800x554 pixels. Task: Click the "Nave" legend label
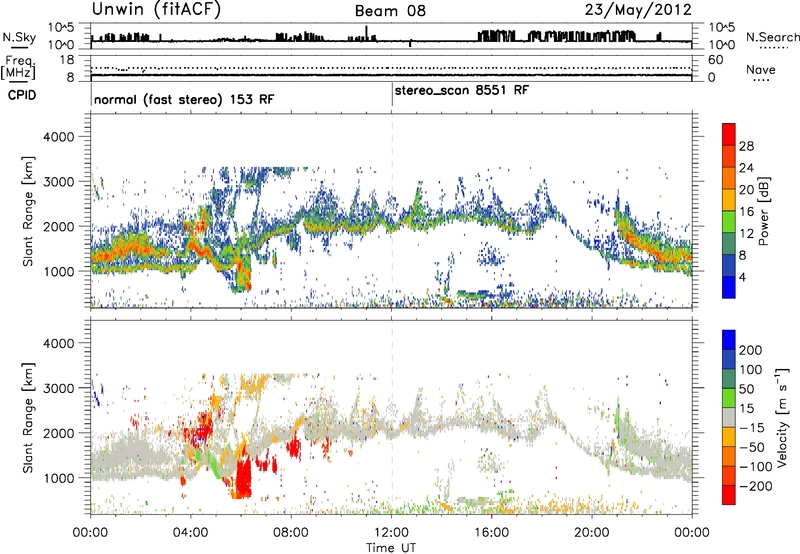tap(761, 69)
